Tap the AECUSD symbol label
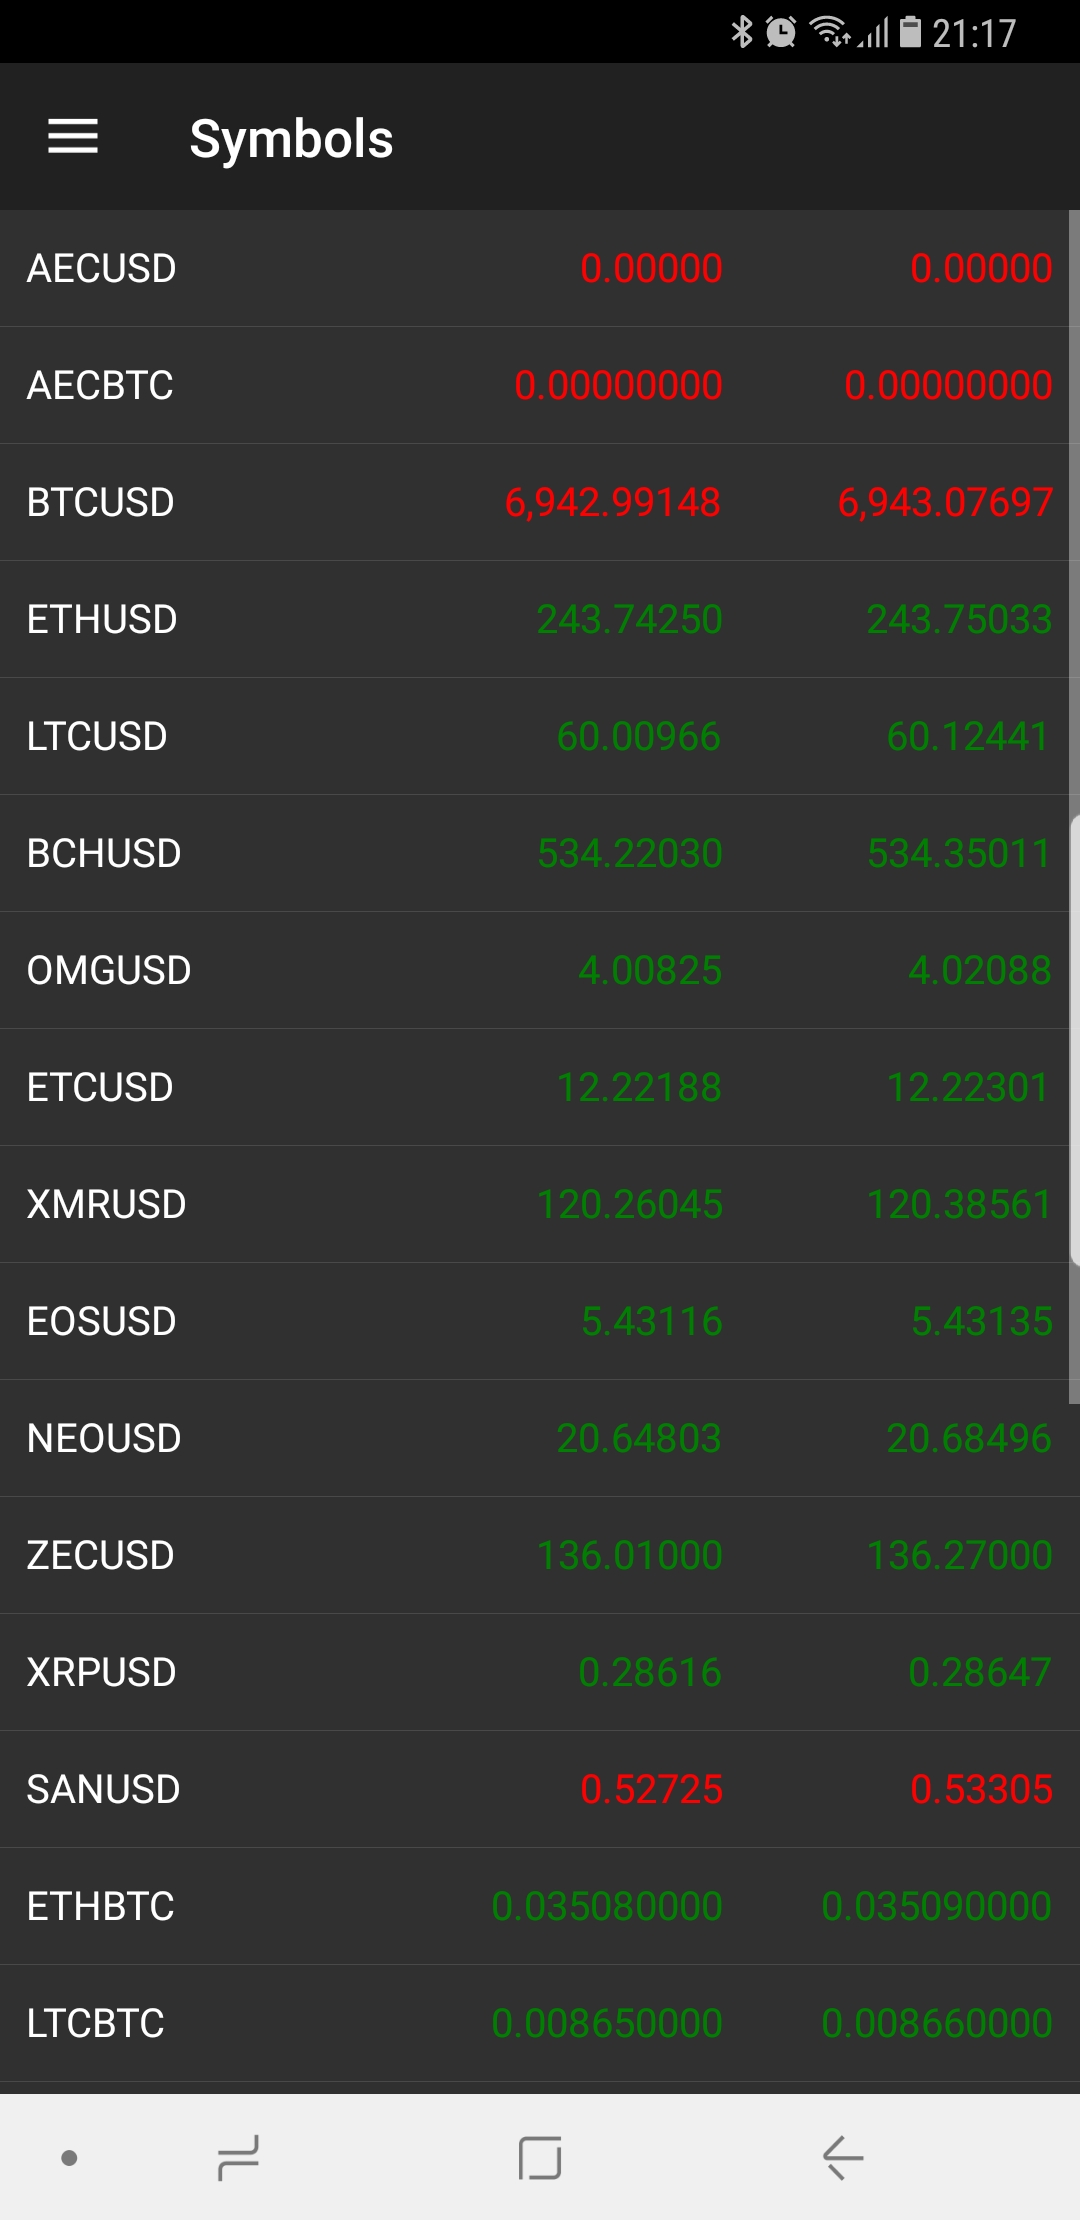Viewport: 1080px width, 2220px height. click(101, 268)
